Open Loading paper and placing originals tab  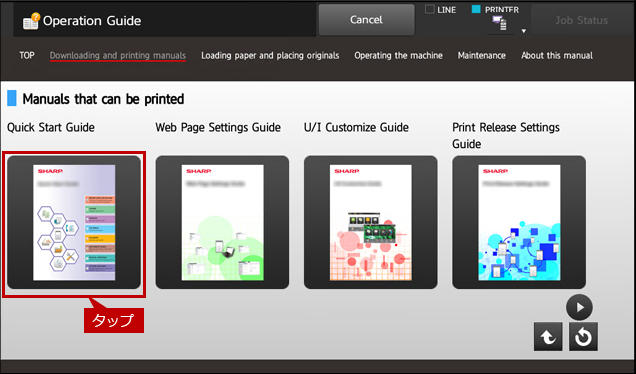(270, 56)
